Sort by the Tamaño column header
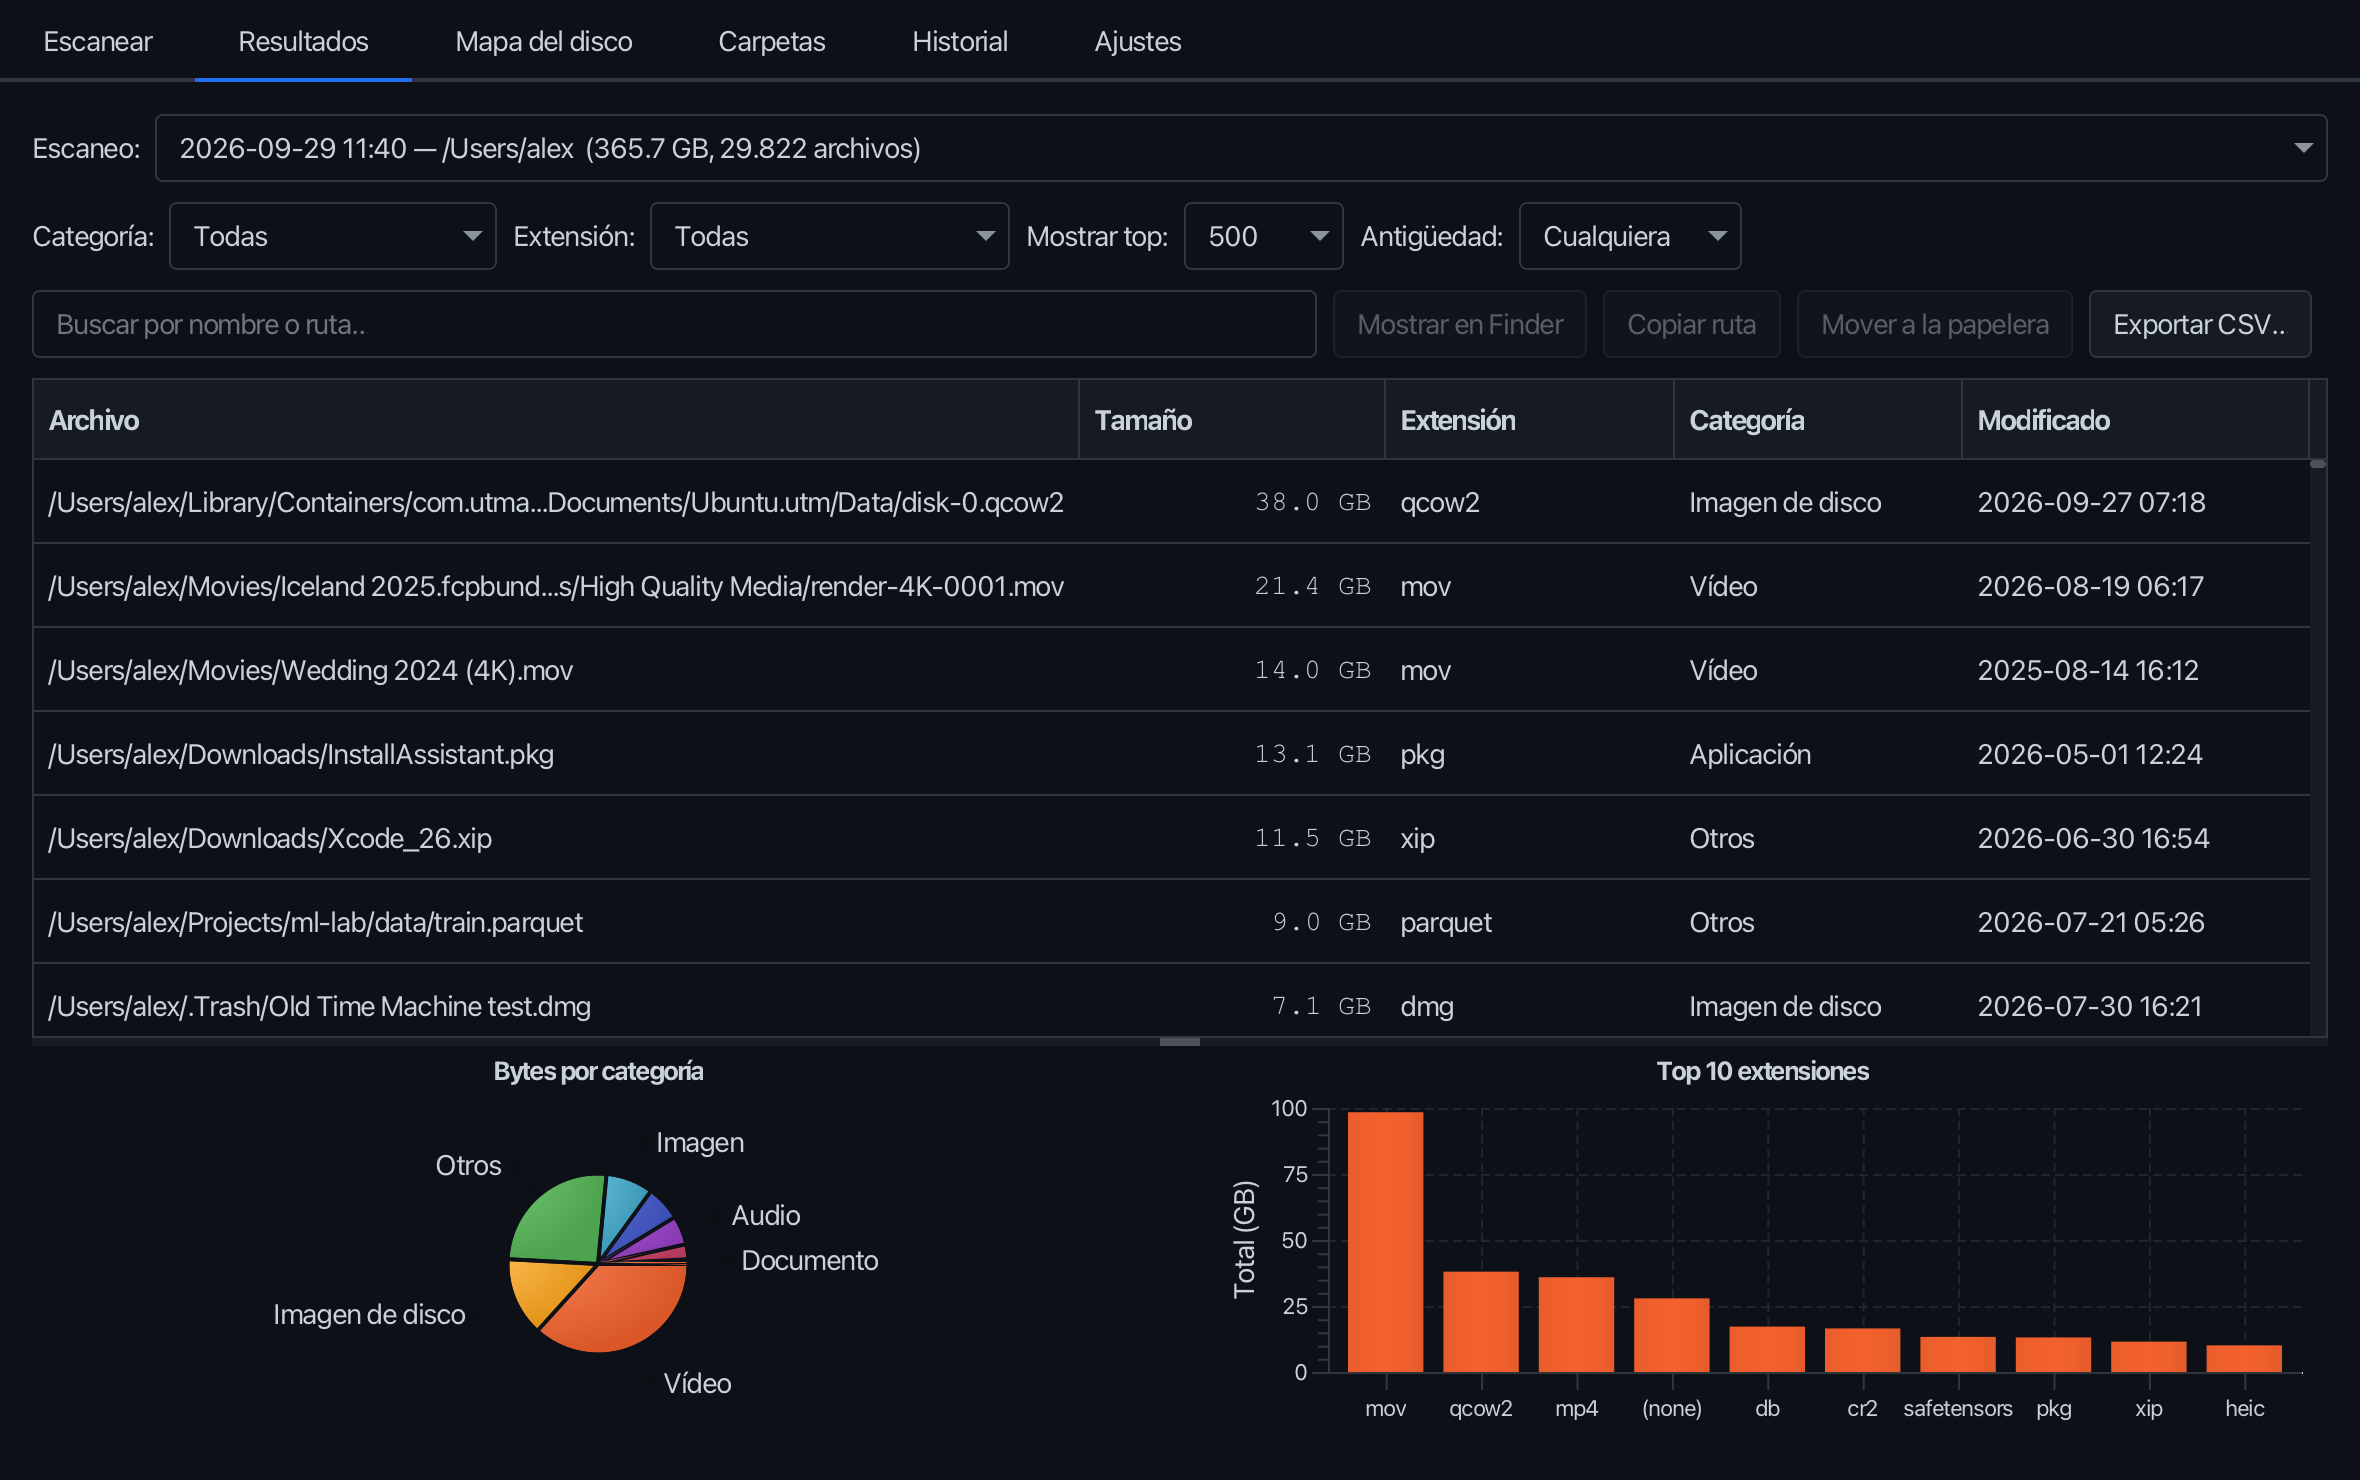Image resolution: width=2360 pixels, height=1480 pixels. coord(1232,420)
